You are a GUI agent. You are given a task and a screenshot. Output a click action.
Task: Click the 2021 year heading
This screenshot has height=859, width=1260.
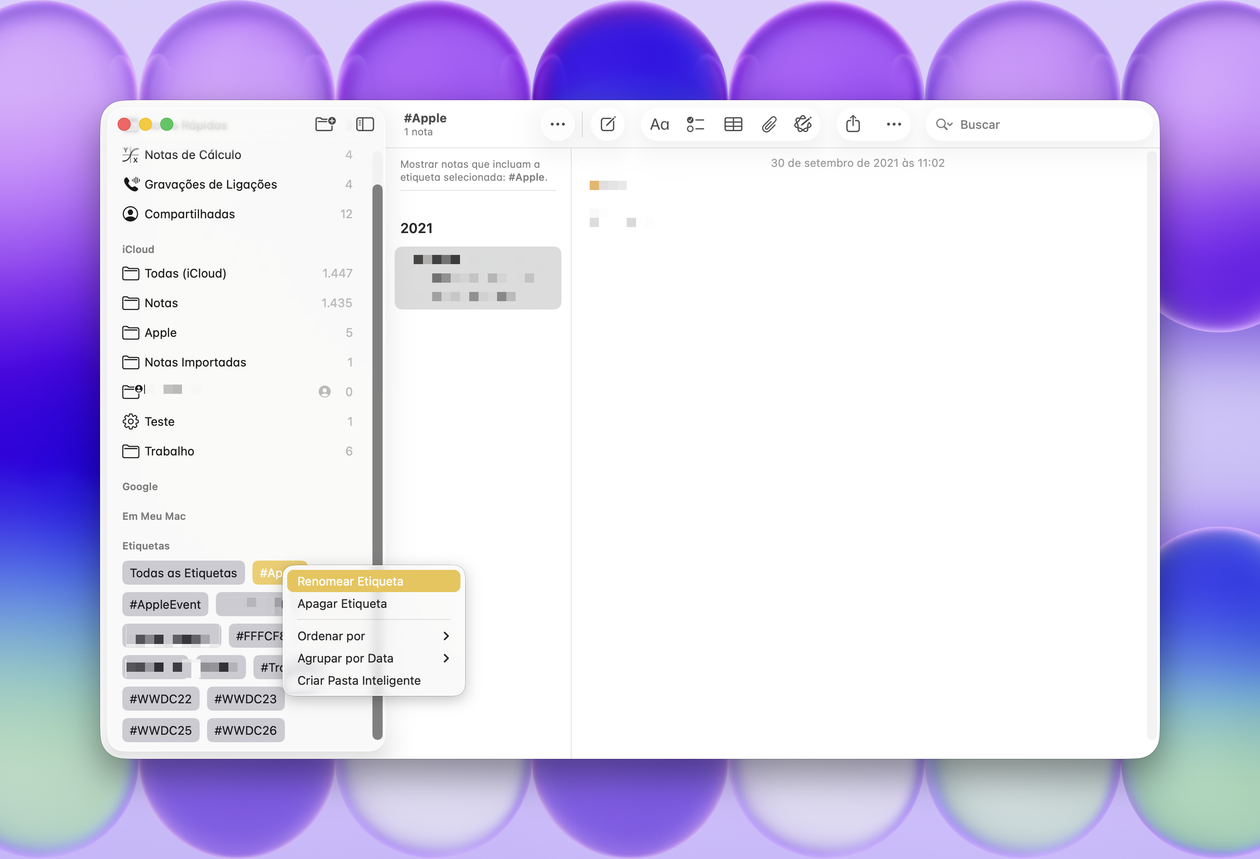[416, 228]
